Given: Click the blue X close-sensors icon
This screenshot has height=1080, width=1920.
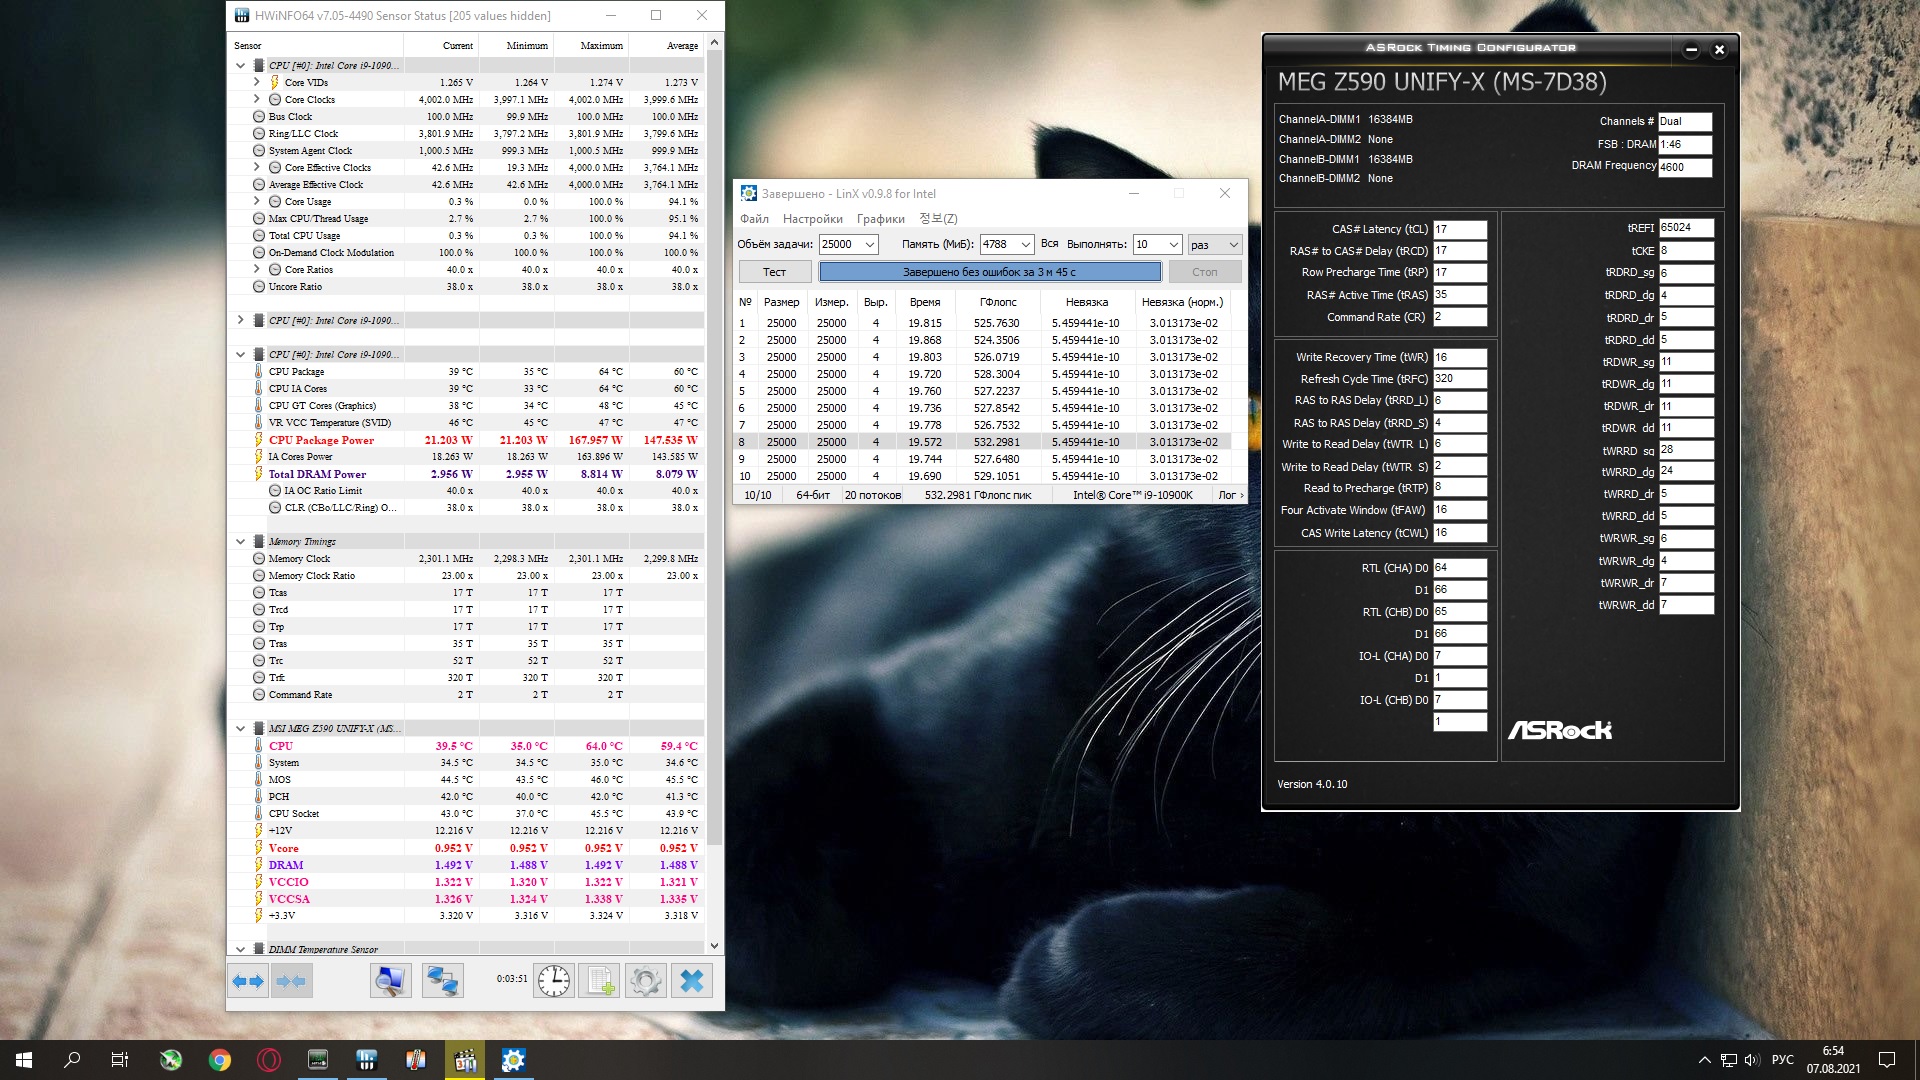Looking at the screenshot, I should [x=692, y=982].
